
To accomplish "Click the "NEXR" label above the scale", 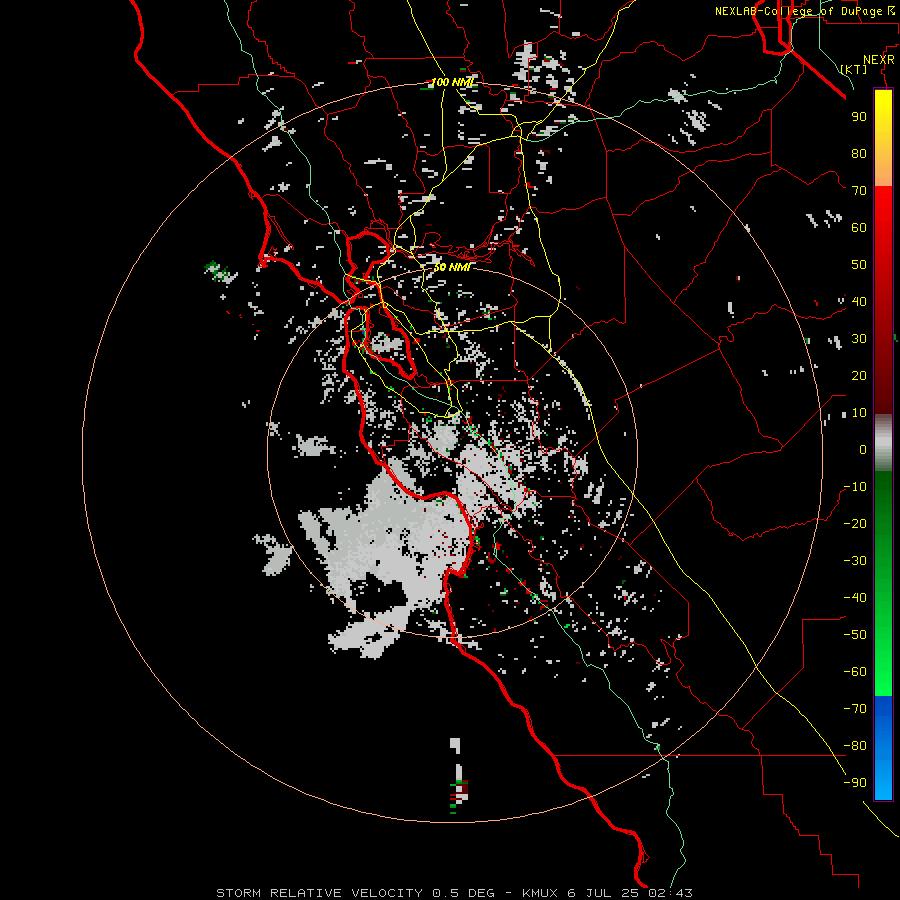I will [879, 60].
